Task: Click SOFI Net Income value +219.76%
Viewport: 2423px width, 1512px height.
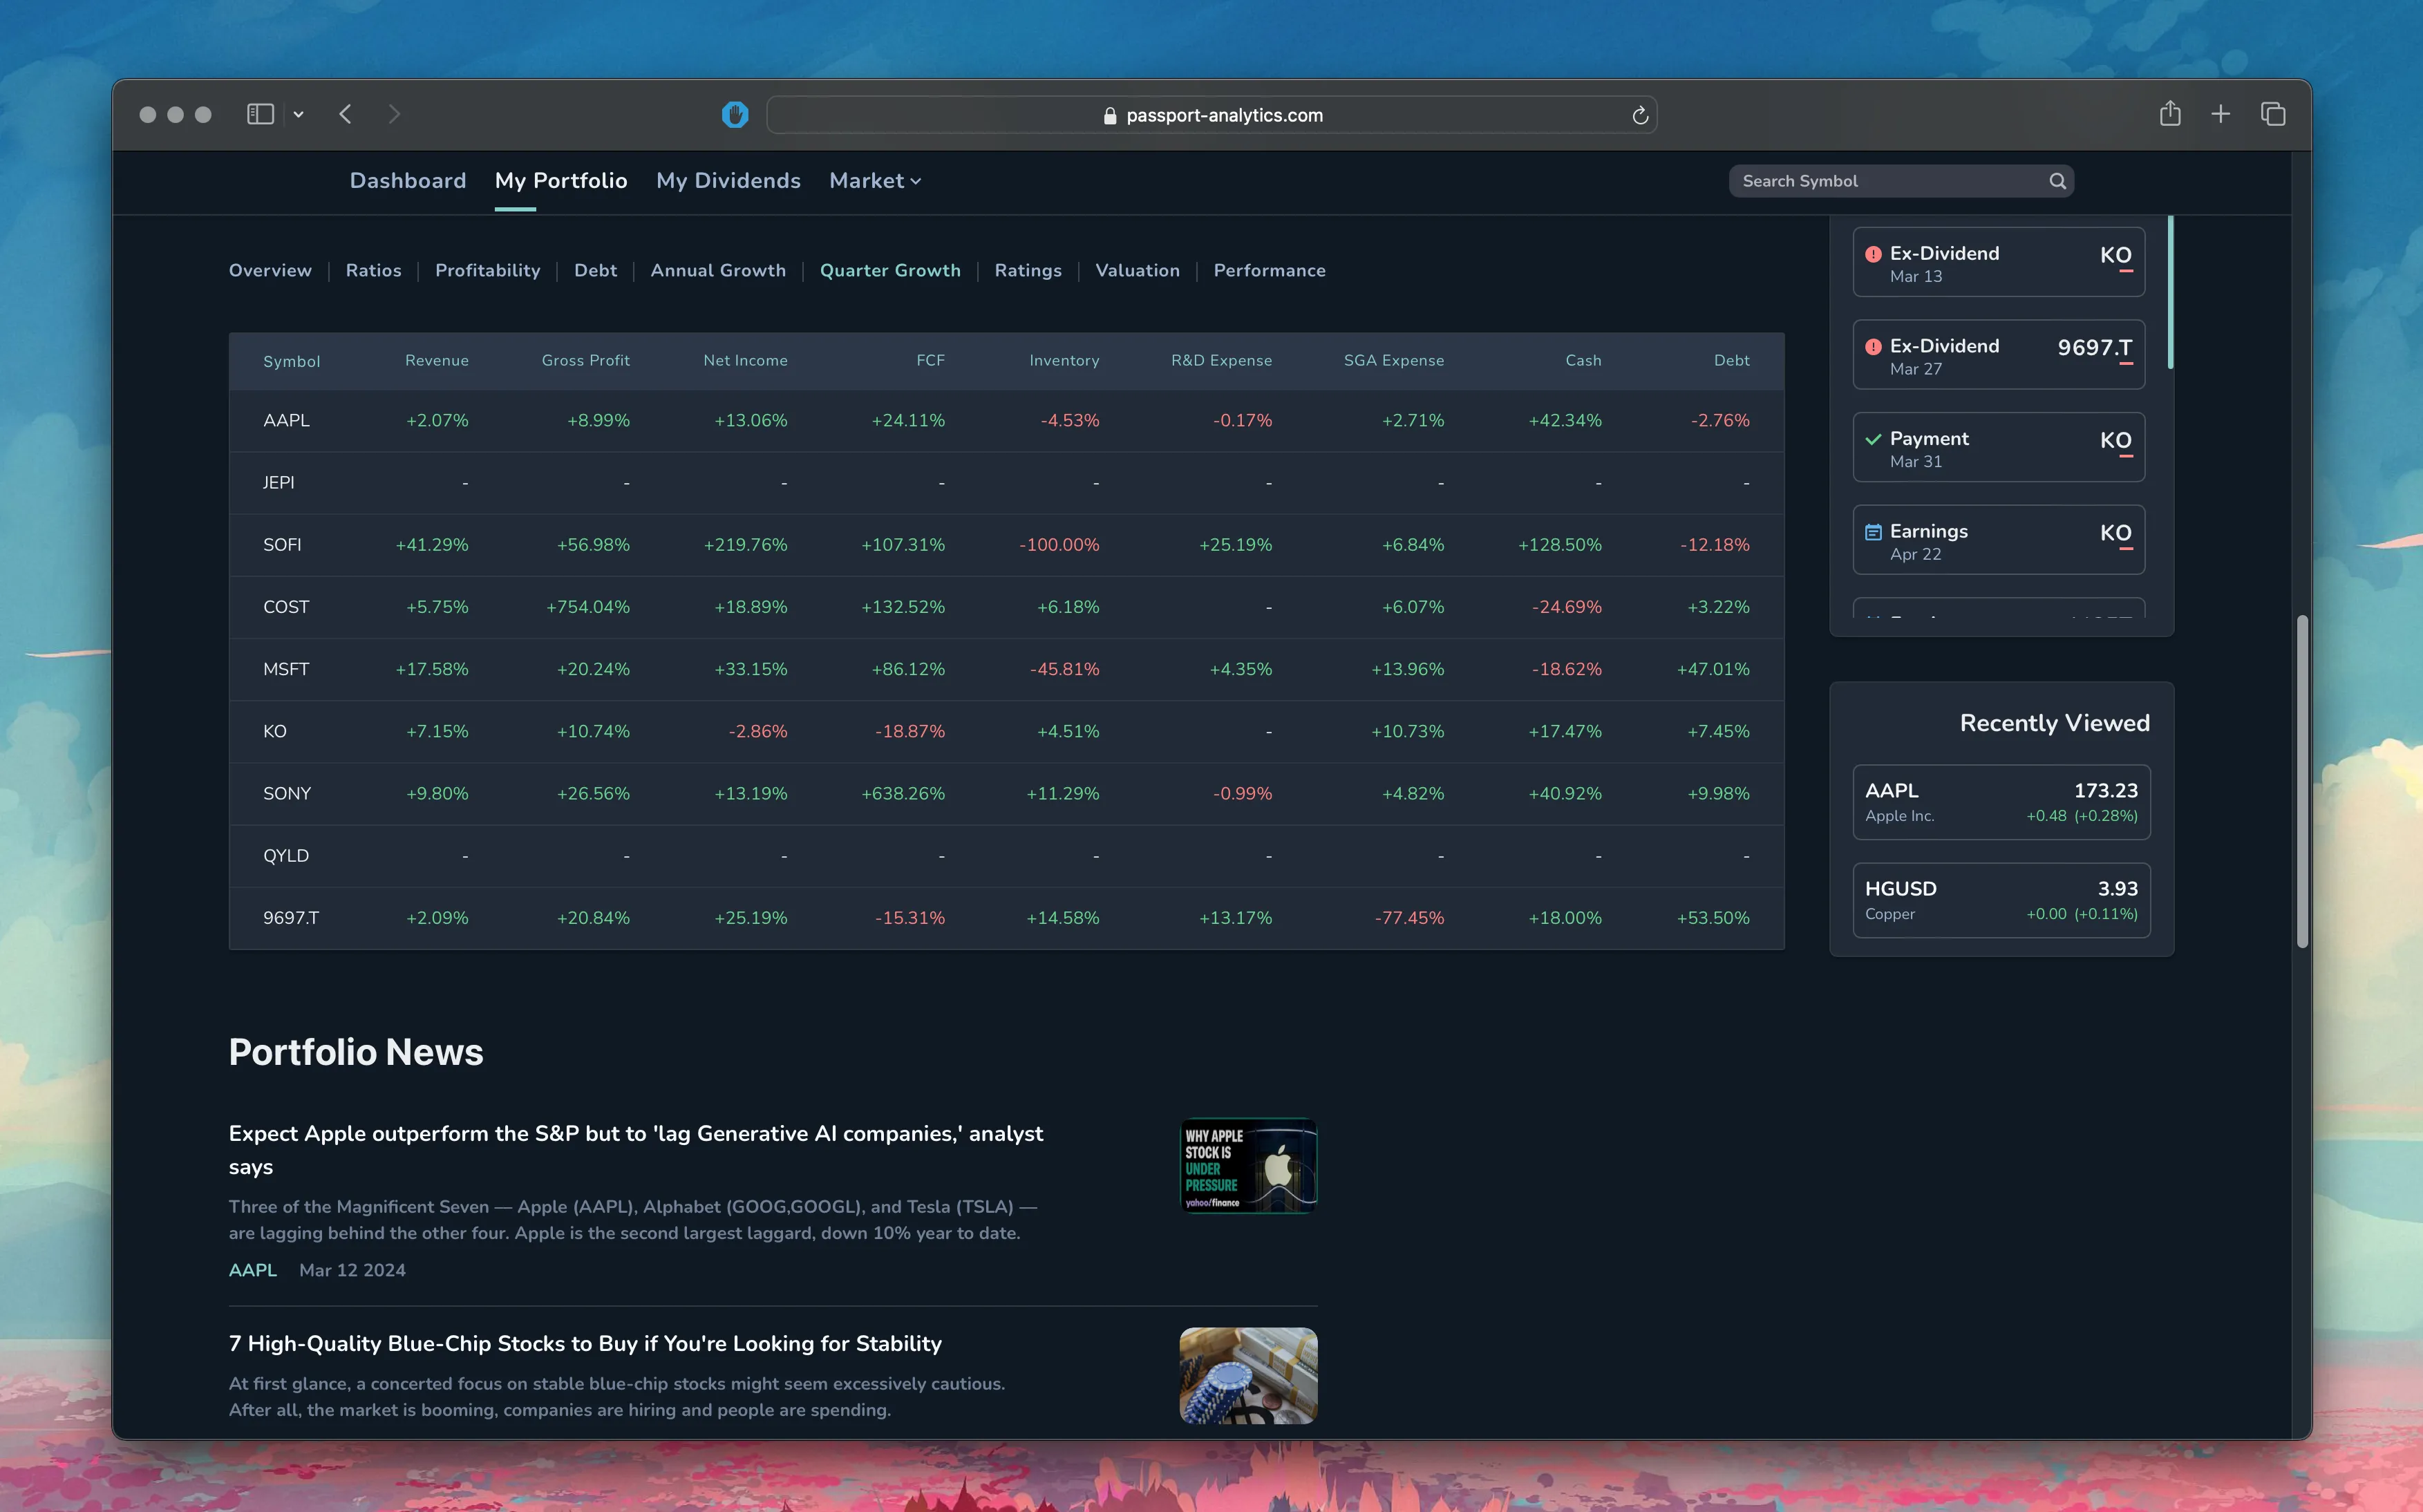Action: [x=745, y=545]
